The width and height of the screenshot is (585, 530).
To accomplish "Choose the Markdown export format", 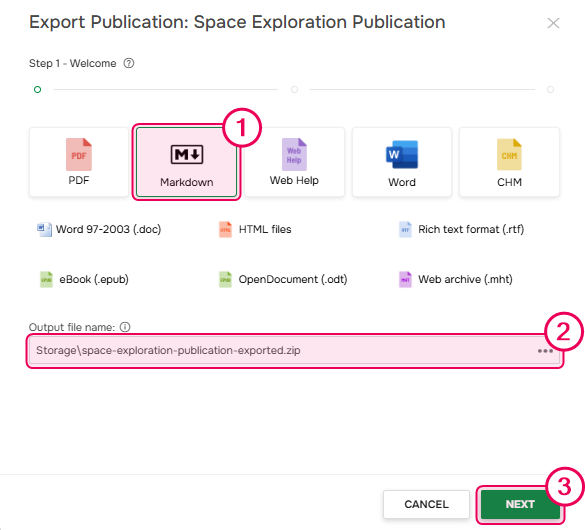I will [187, 162].
